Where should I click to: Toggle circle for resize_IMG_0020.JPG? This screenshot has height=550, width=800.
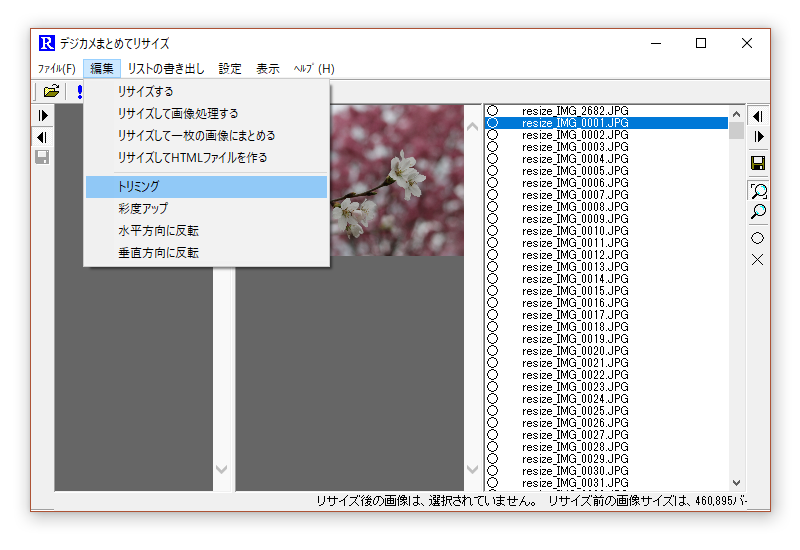tap(492, 351)
